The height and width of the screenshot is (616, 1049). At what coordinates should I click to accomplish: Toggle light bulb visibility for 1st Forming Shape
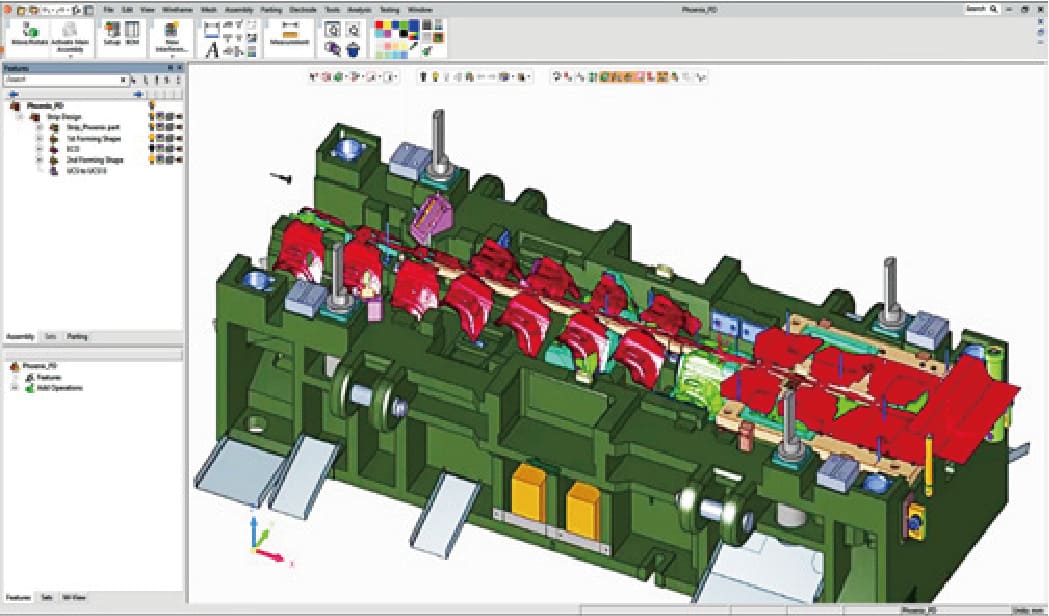tap(152, 138)
